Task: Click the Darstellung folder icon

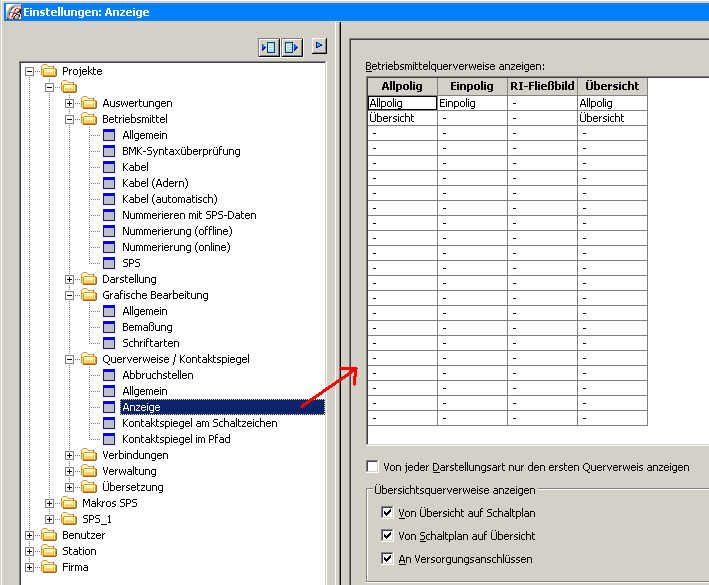Action: click(x=89, y=279)
